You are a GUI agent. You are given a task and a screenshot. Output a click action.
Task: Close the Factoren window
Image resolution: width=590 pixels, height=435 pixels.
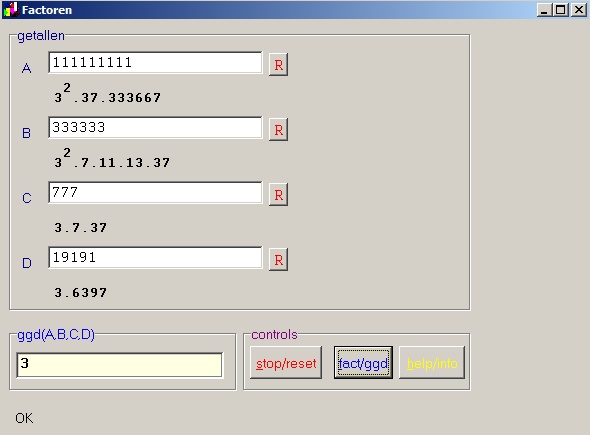tap(579, 10)
